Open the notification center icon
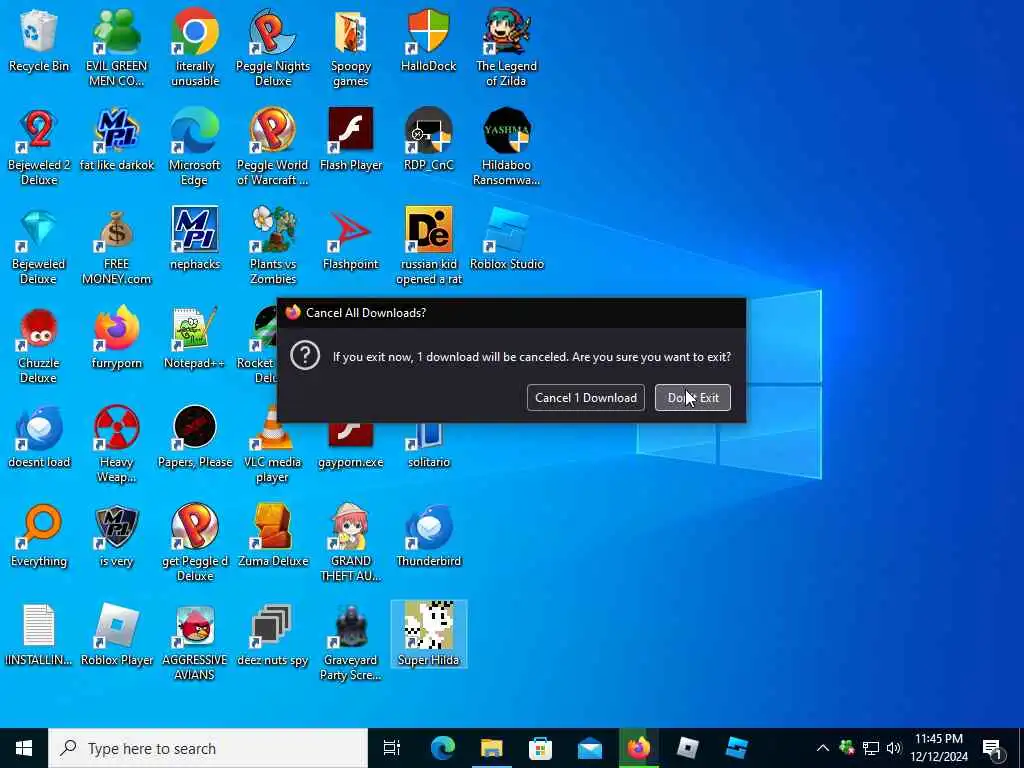The height and width of the screenshot is (768, 1024). (993, 748)
